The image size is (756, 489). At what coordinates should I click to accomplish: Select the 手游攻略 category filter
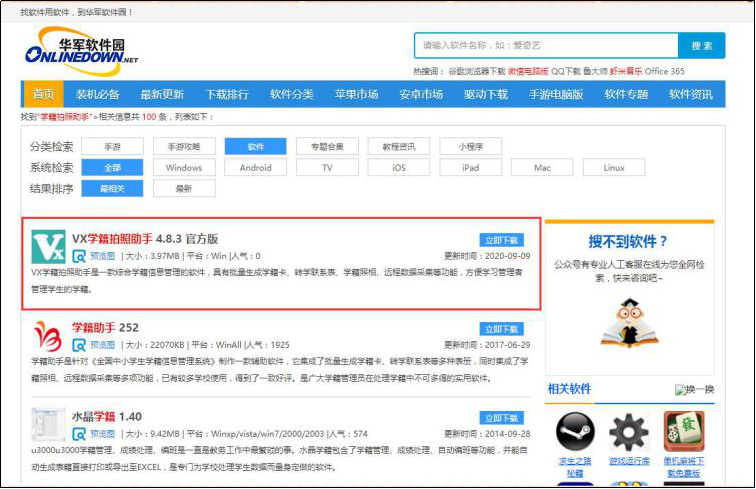pyautogui.click(x=184, y=146)
